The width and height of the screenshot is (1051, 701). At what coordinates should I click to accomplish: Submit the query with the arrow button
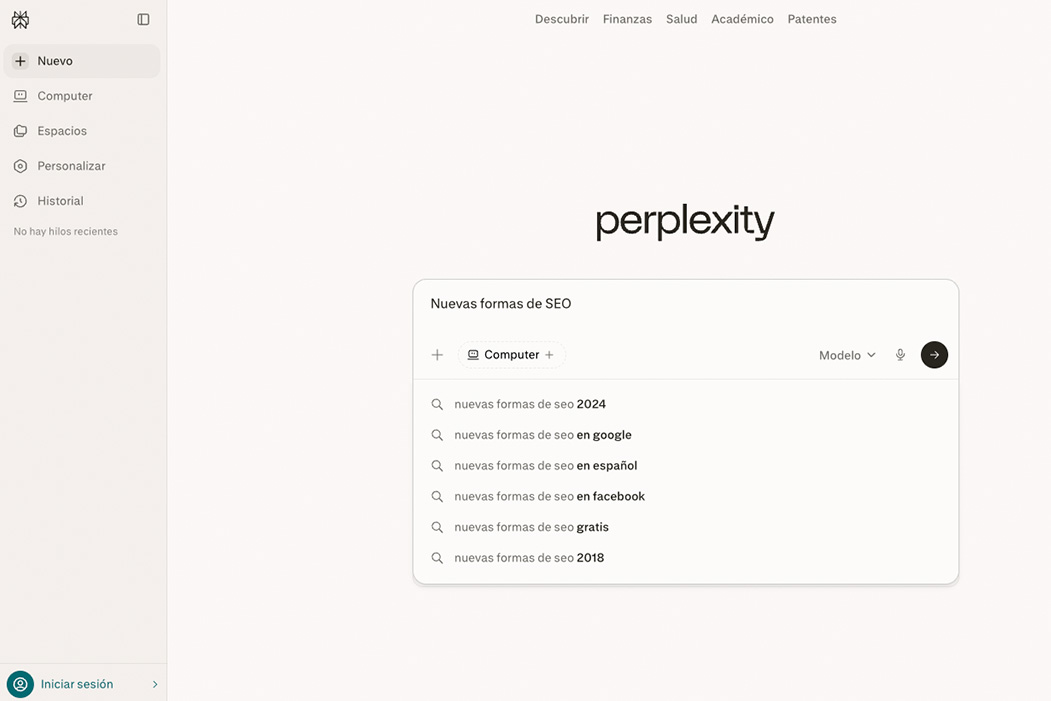pyautogui.click(x=934, y=354)
